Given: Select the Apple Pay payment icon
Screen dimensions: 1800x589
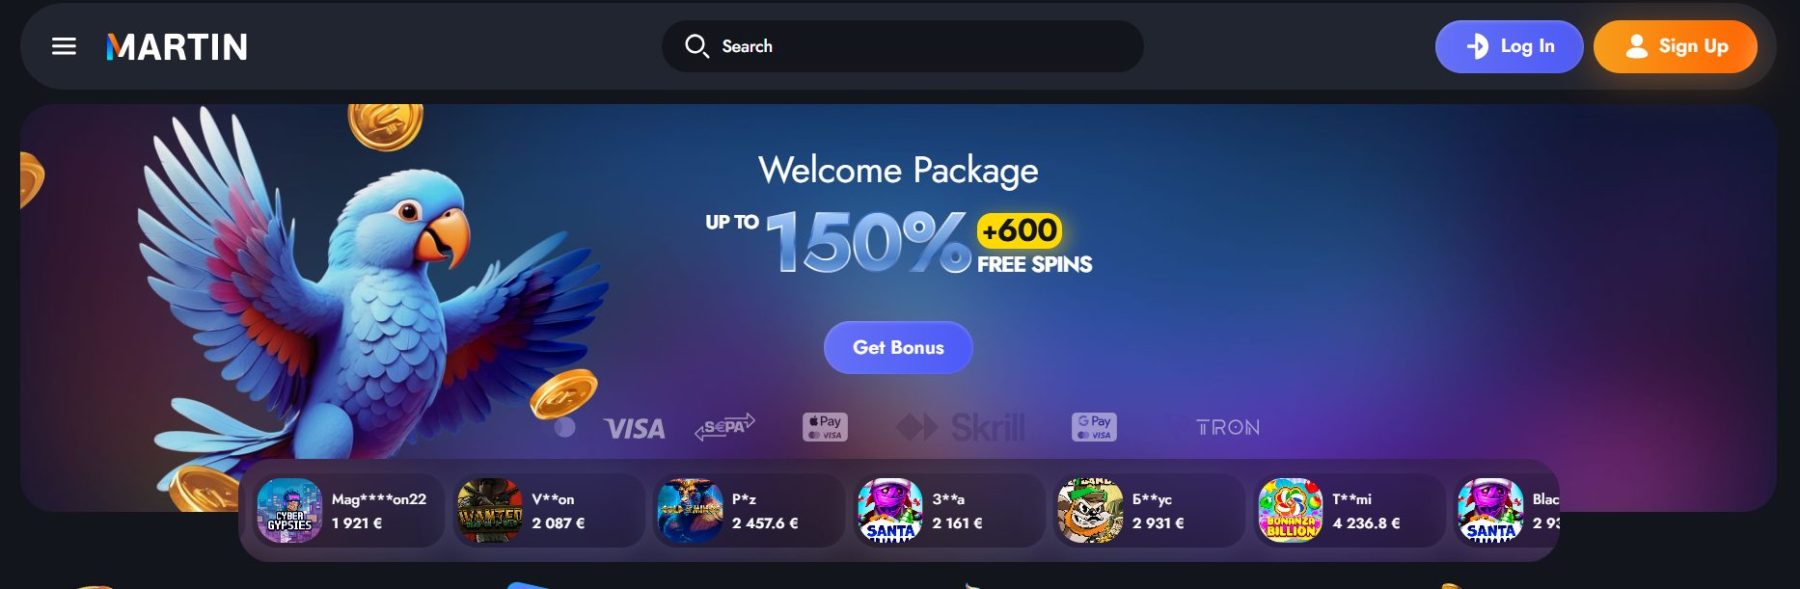Looking at the screenshot, I should click(x=825, y=427).
